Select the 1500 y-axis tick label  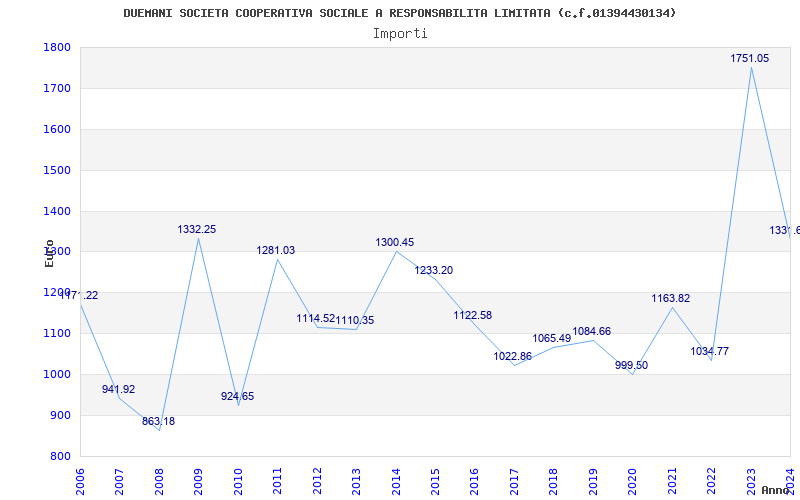[57, 171]
